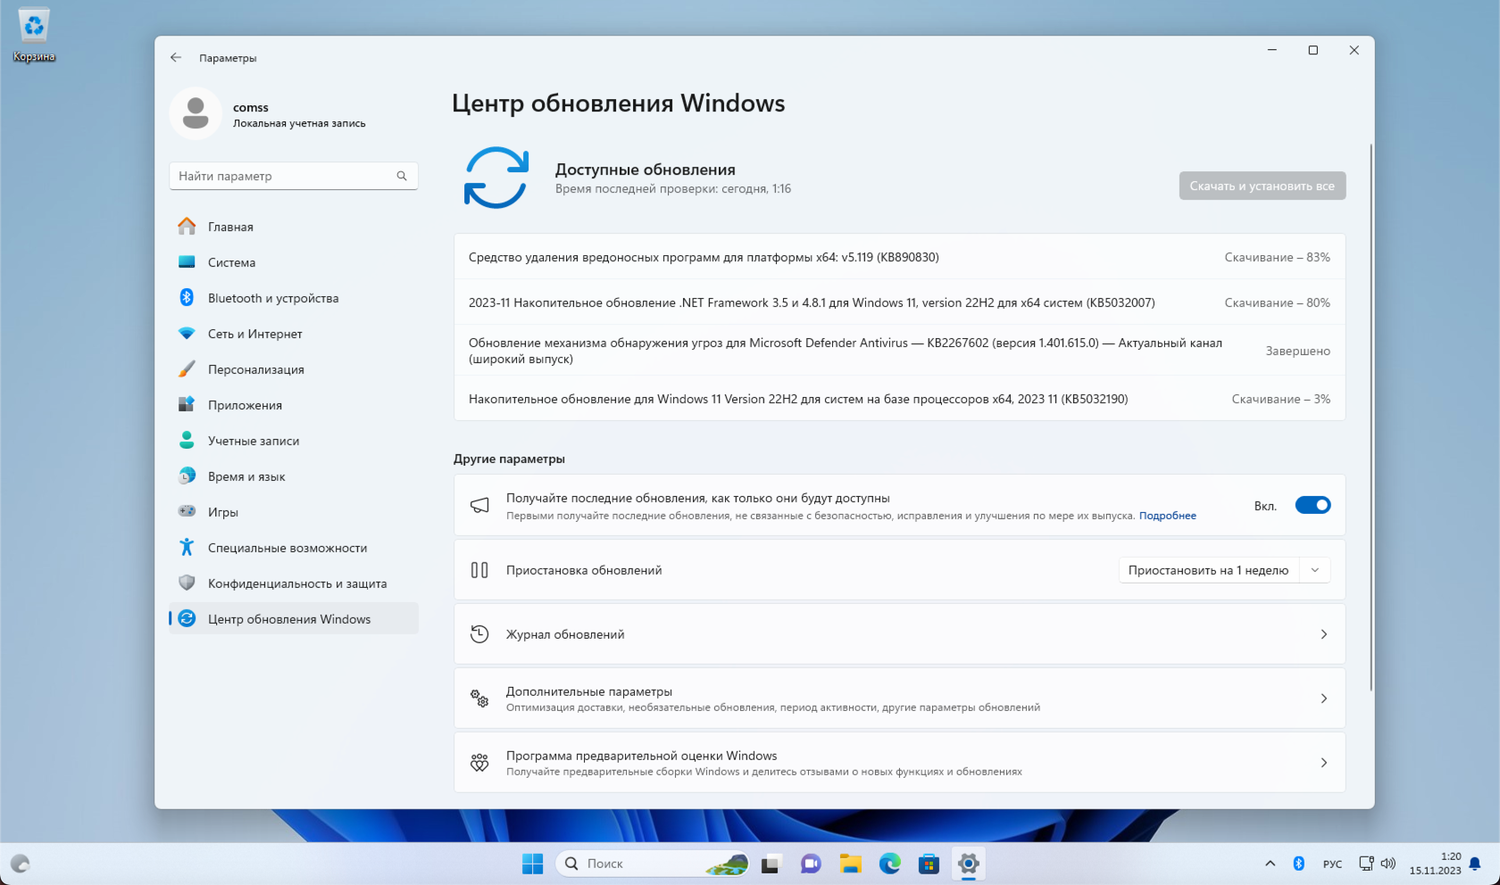Click Приостановить на 1 неделю button
The width and height of the screenshot is (1500, 885).
coord(1208,570)
